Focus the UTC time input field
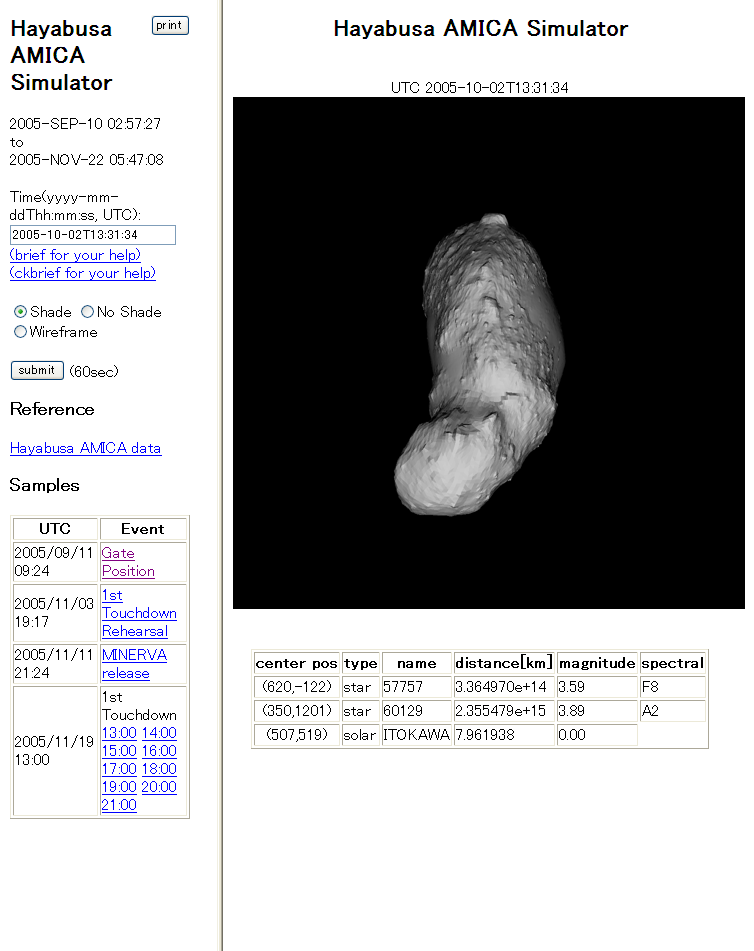754x951 pixels. click(93, 235)
